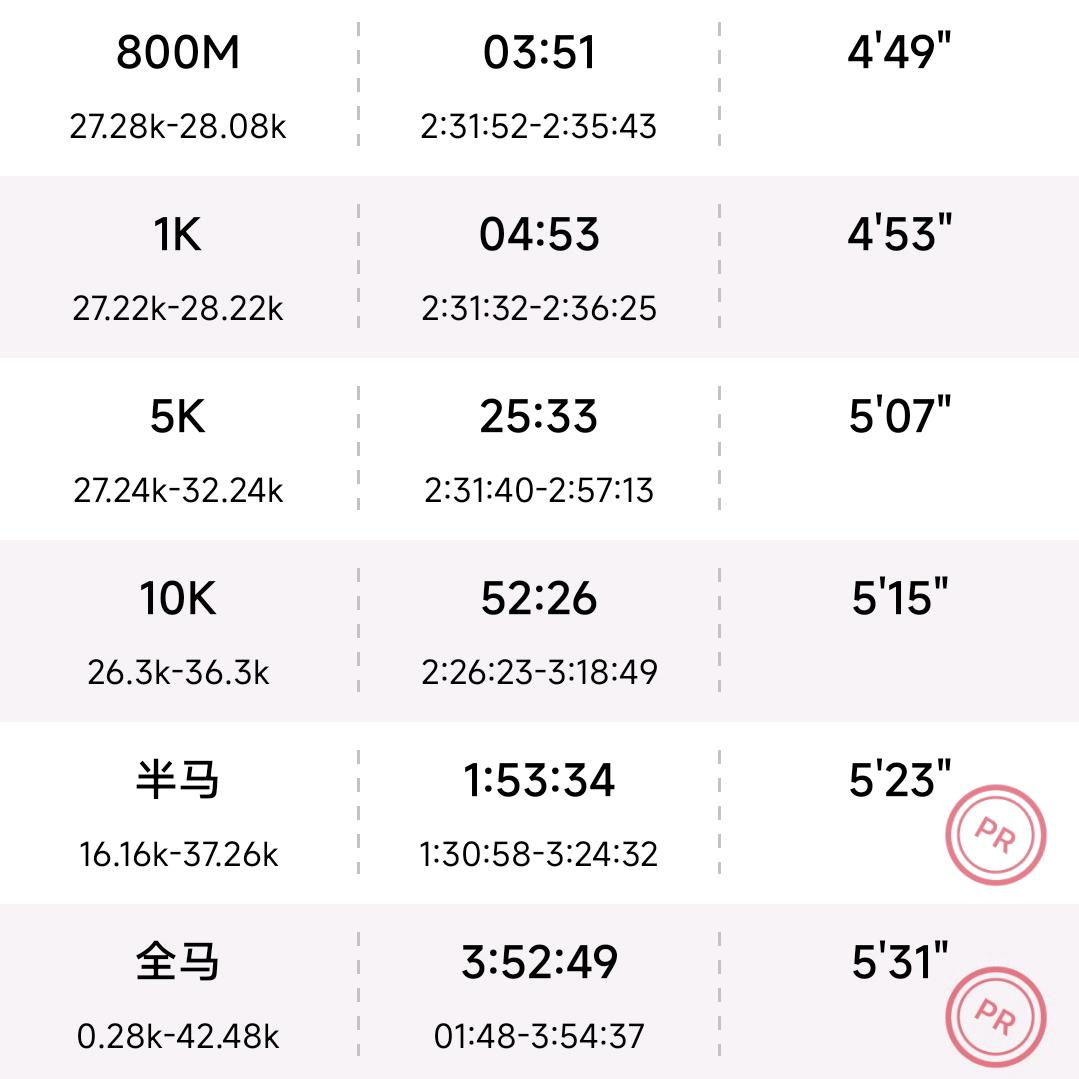Image resolution: width=1079 pixels, height=1079 pixels.
Task: Tap the 25:33 time for 5K
Action: point(539,416)
